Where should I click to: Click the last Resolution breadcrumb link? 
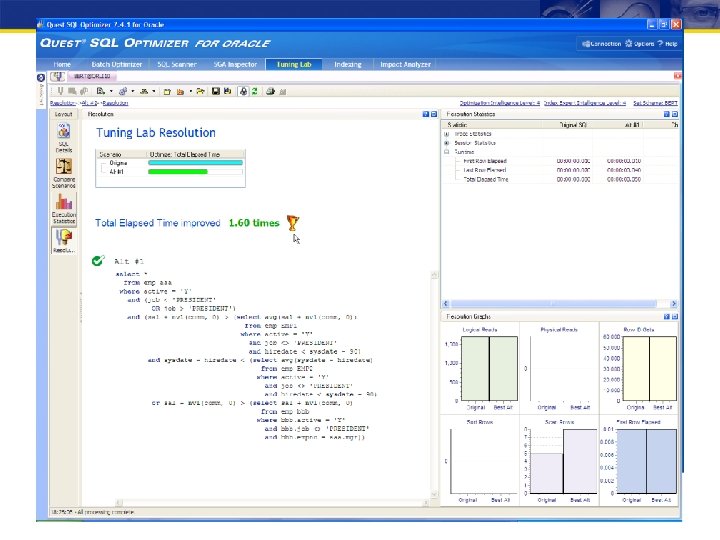pyautogui.click(x=116, y=103)
